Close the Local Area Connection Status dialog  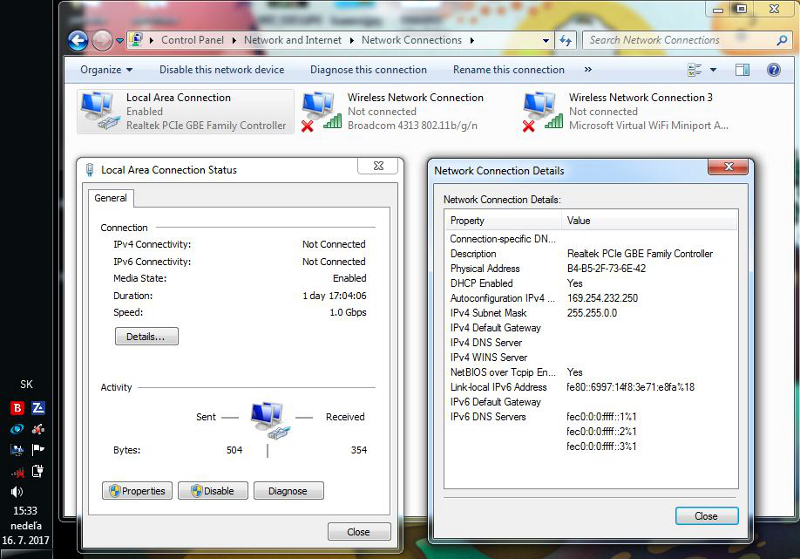click(x=359, y=532)
